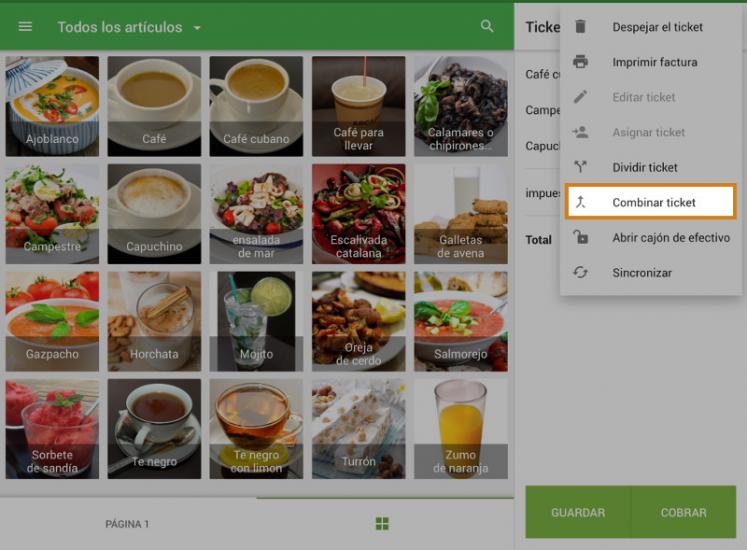Click the printer icon for Imprimir factura
Image resolution: width=747 pixels, height=550 pixels.
tap(580, 62)
